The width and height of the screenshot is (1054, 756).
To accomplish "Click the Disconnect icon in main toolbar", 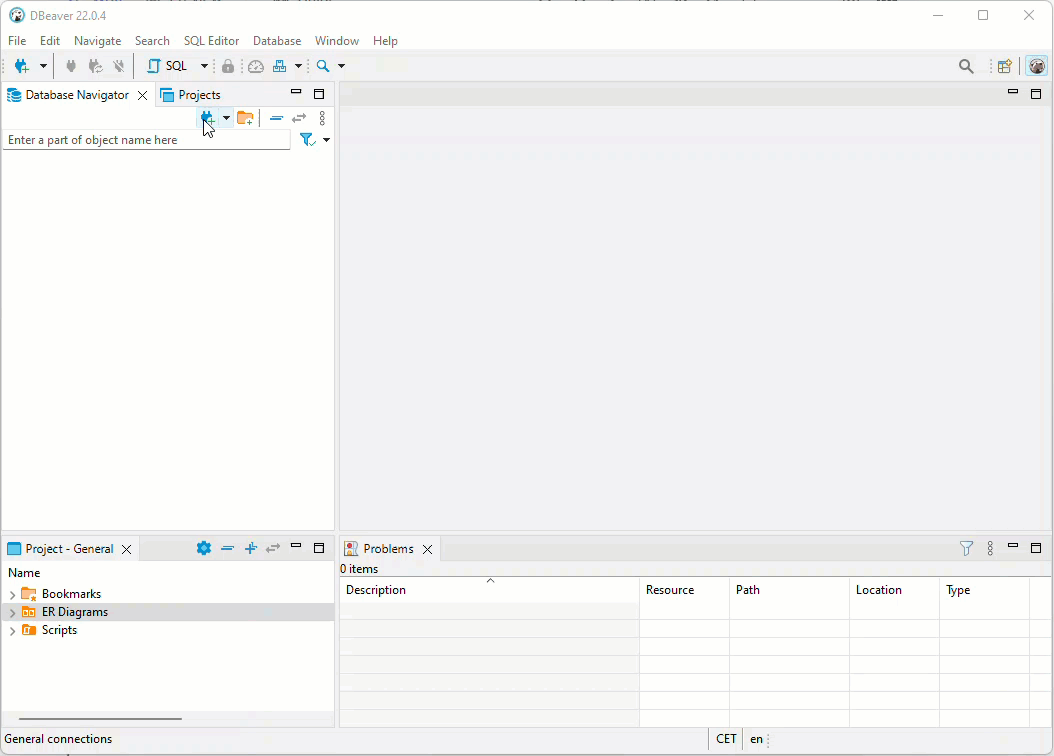I will point(119,66).
